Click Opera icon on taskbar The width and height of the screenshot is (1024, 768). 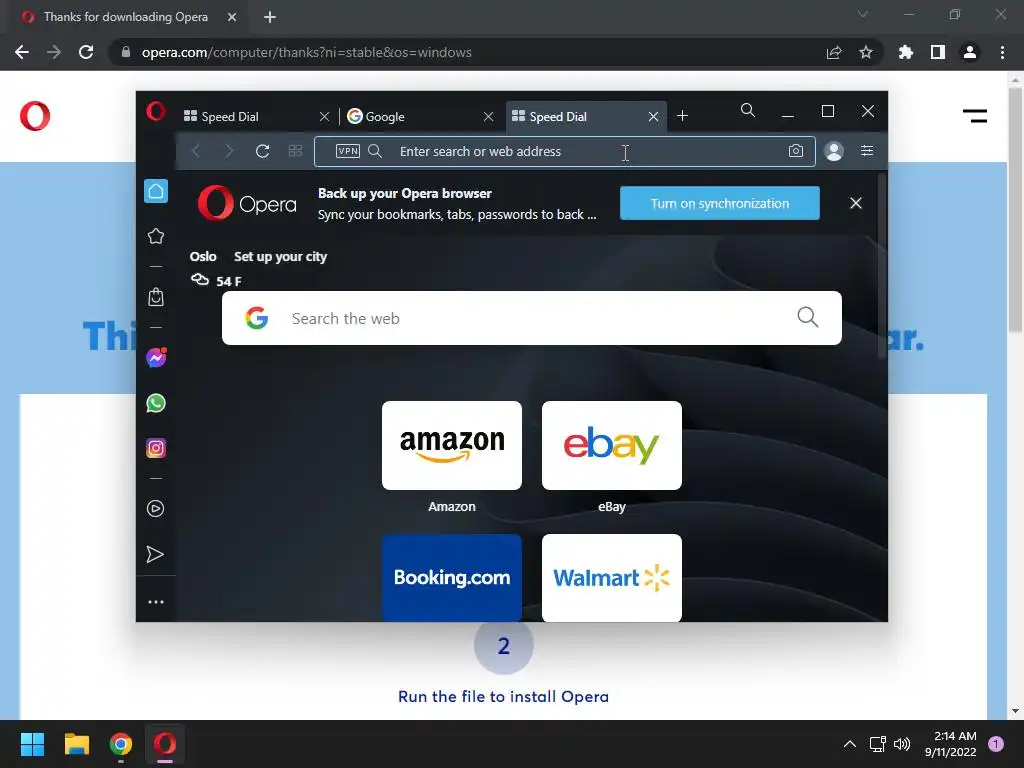coord(165,744)
